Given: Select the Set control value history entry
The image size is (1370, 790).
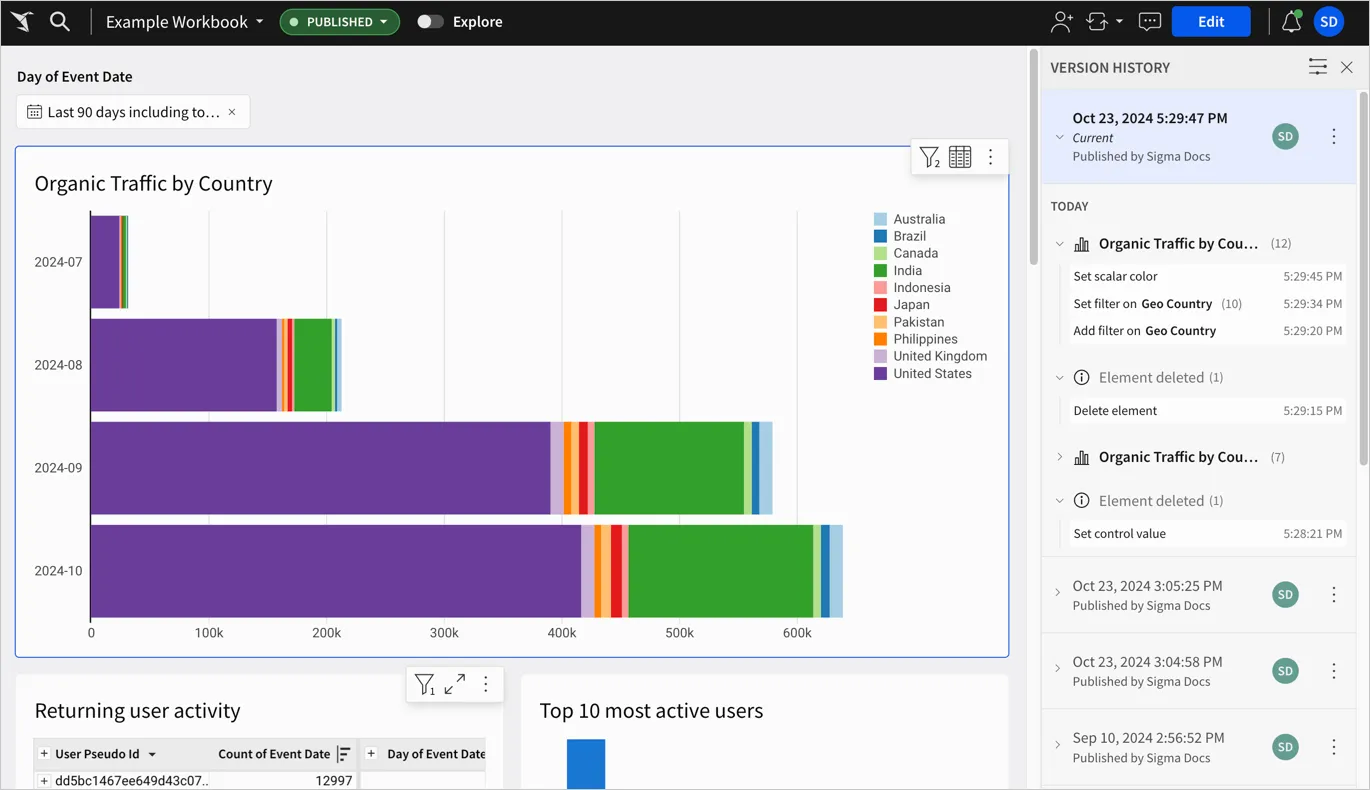Looking at the screenshot, I should [x=1207, y=533].
